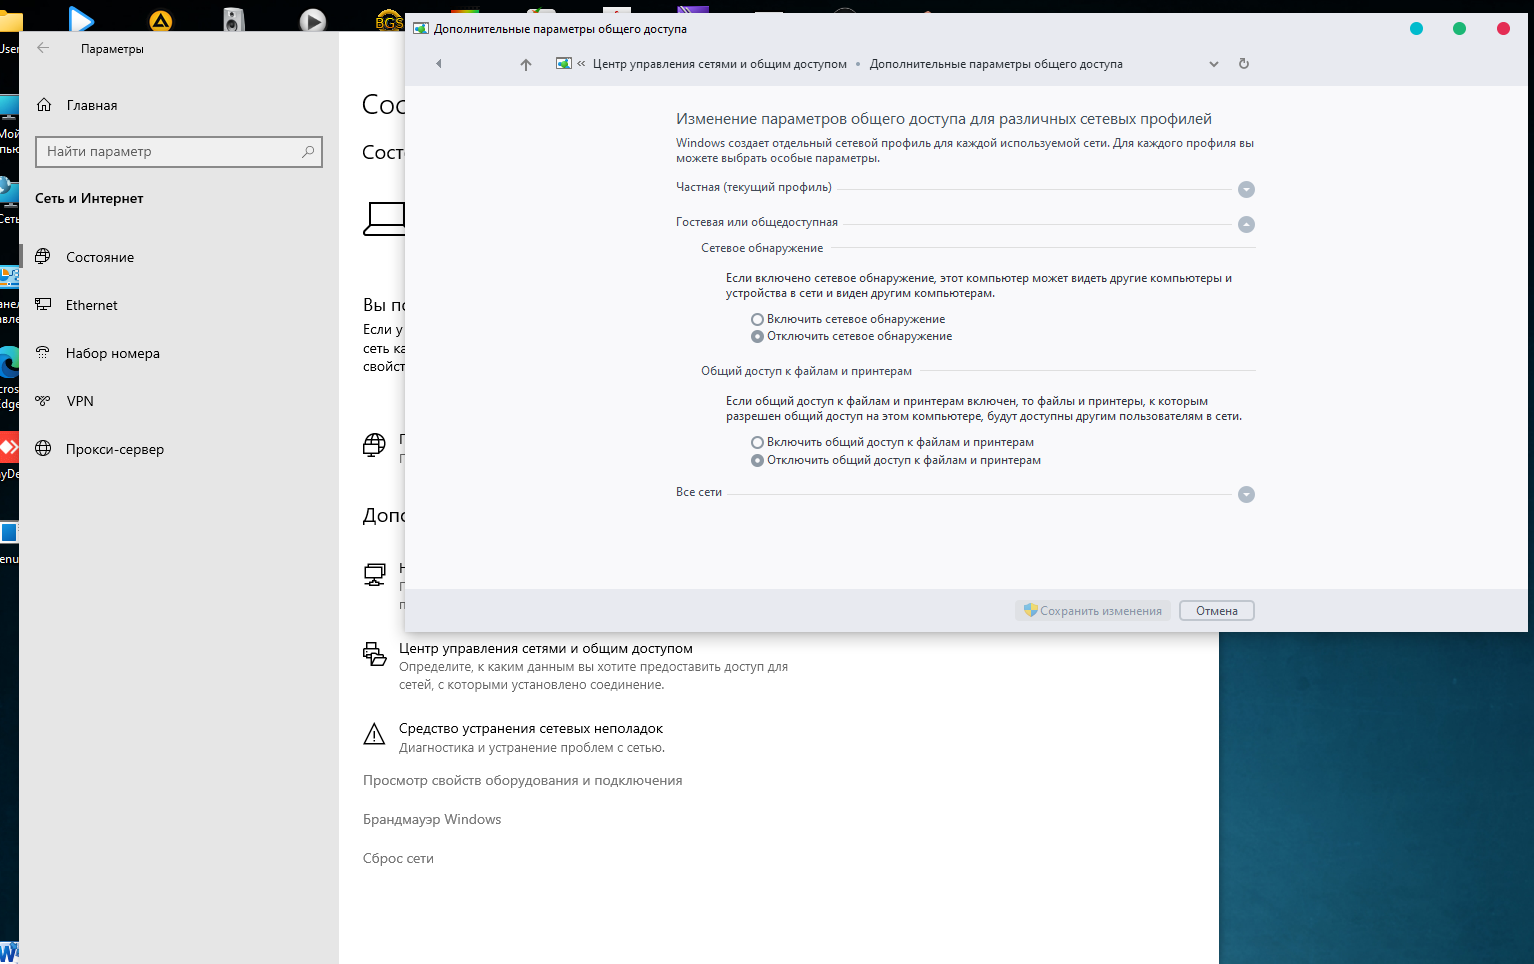1534x964 pixels.
Task: Open the Прокси-сервер globe icon
Action: point(43,449)
